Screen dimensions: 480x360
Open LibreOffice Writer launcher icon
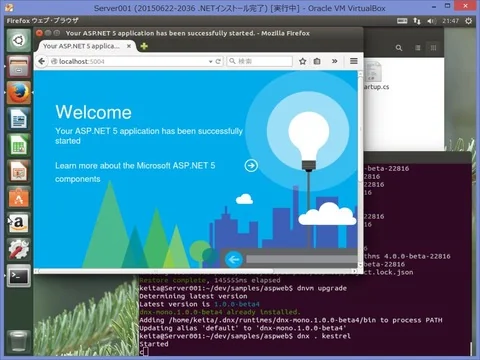coord(18,119)
